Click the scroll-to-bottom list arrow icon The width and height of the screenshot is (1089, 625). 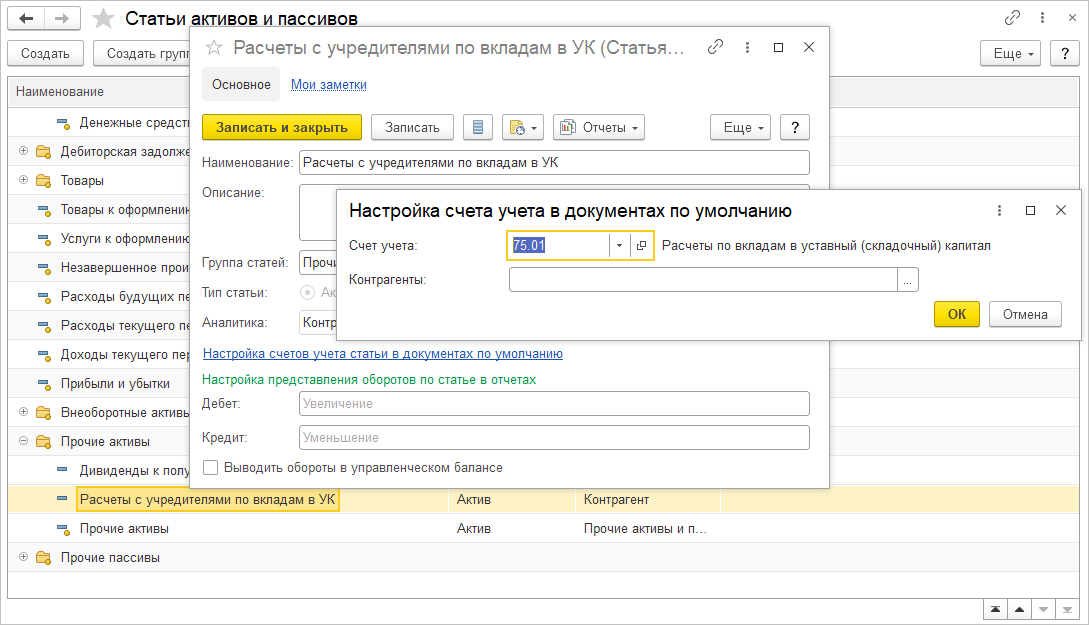(x=1069, y=609)
